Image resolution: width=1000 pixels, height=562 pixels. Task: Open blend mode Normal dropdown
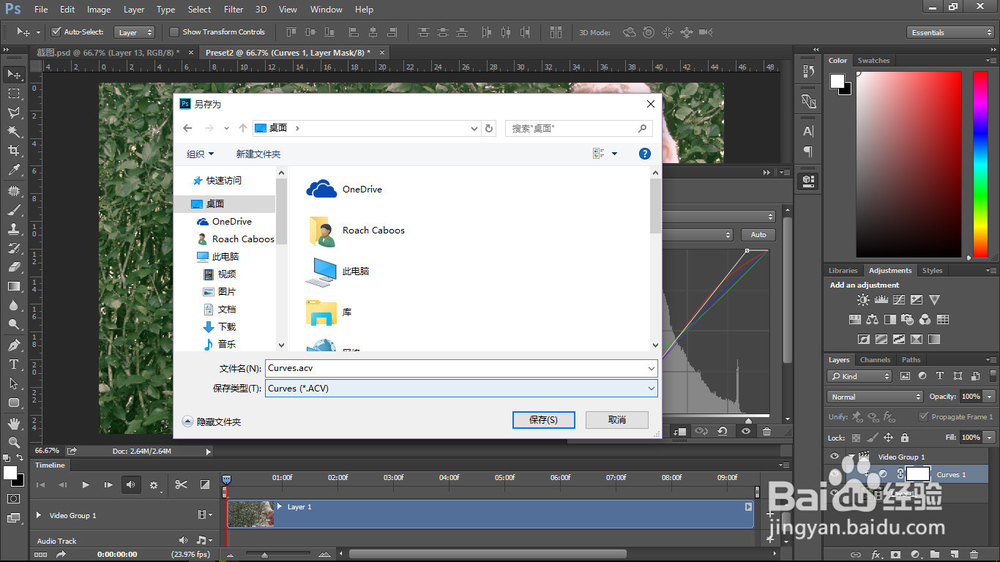pos(875,397)
